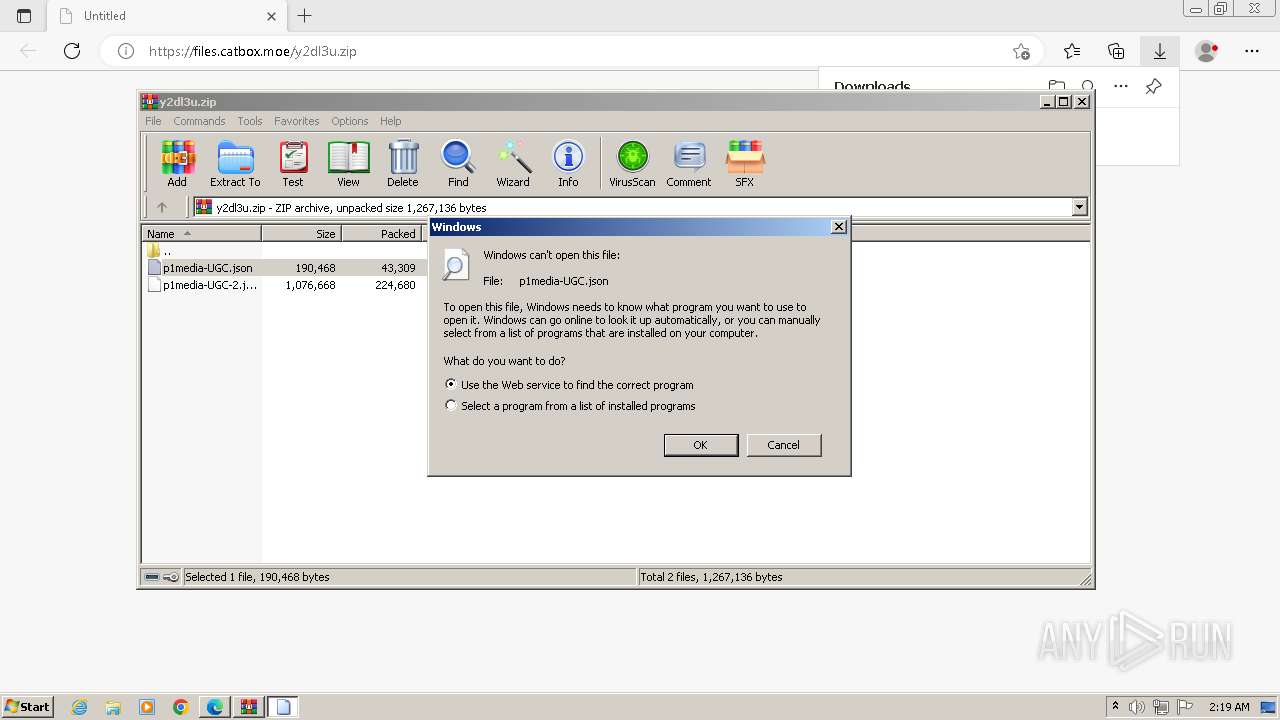Sort files by Packed column
Screen dimensions: 1280x720
click(x=382, y=233)
